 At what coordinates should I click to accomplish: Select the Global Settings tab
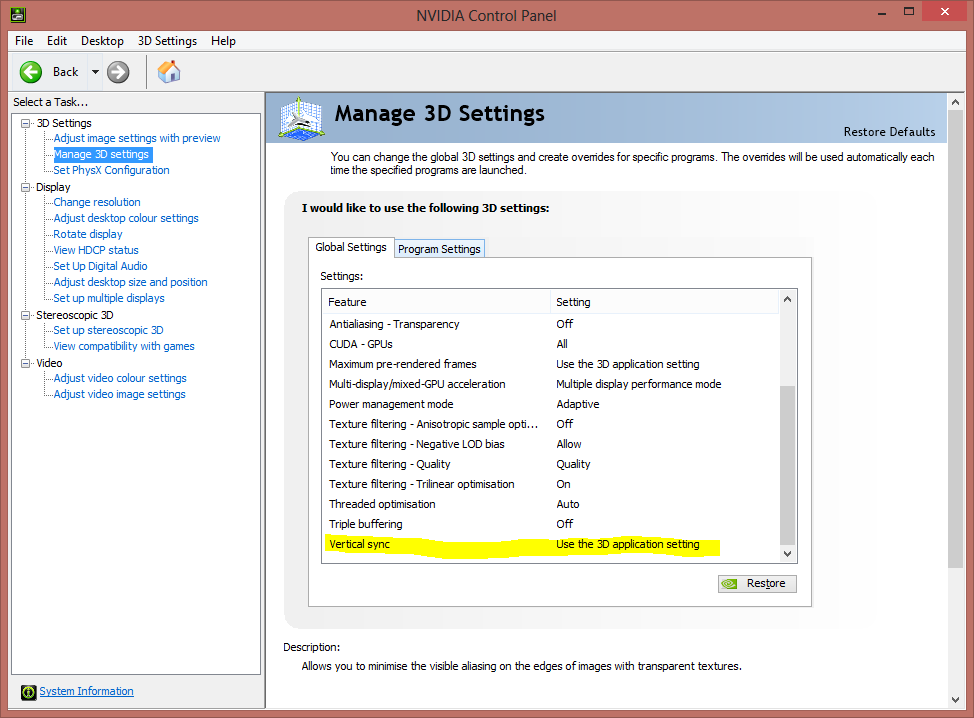point(351,247)
